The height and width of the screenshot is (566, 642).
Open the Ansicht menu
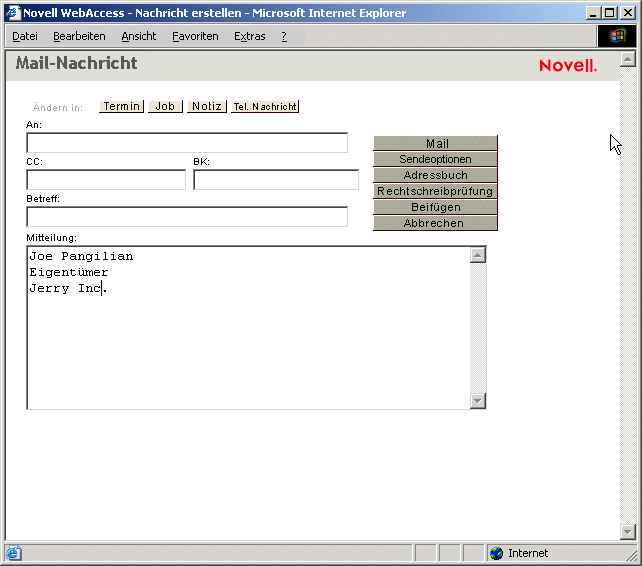coord(138,36)
